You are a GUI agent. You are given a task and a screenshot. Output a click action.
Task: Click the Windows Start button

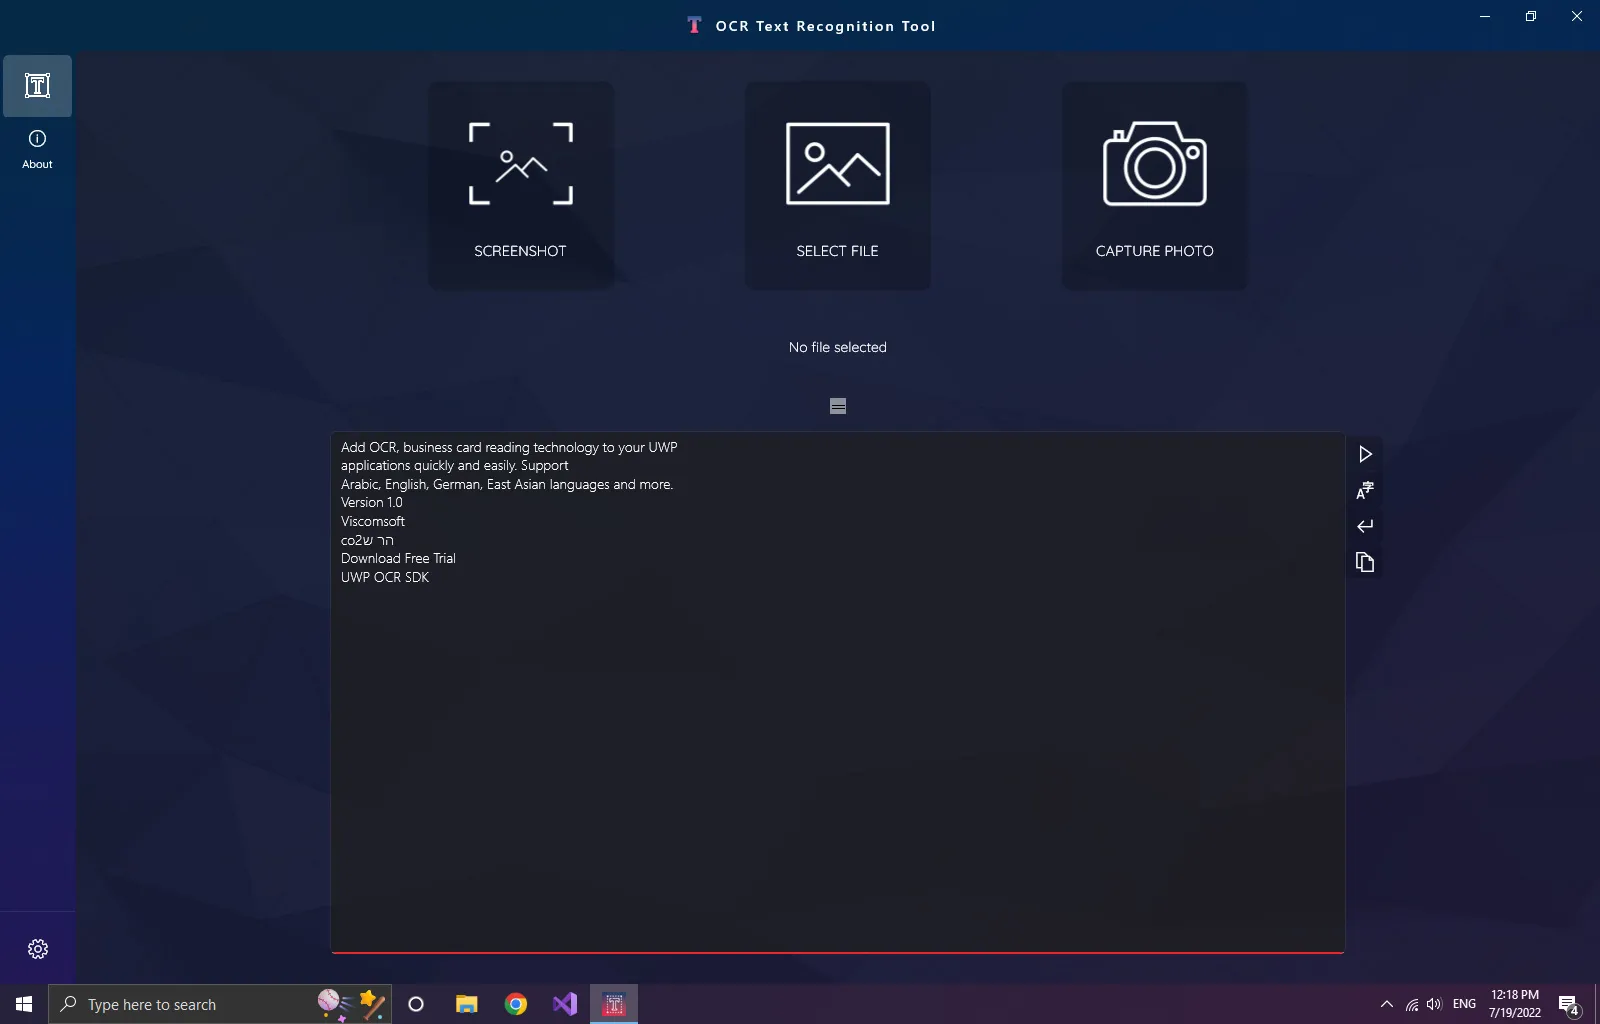coord(24,1004)
